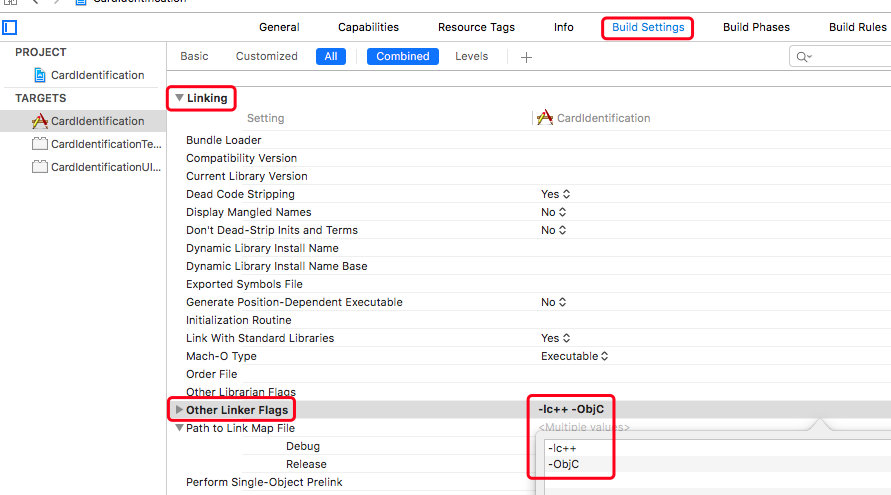Select the CardIdentificationUITests target folder icon
The image size is (891, 495).
coord(40,167)
